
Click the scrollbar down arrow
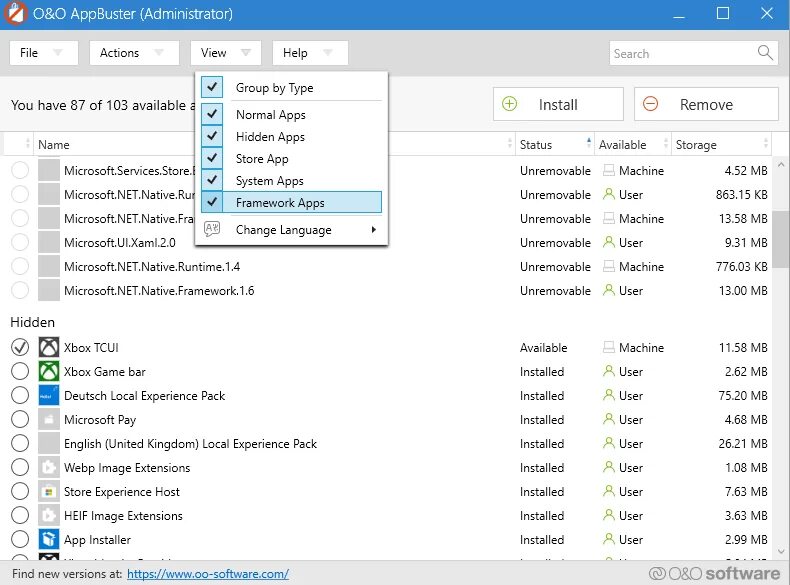pos(781,552)
